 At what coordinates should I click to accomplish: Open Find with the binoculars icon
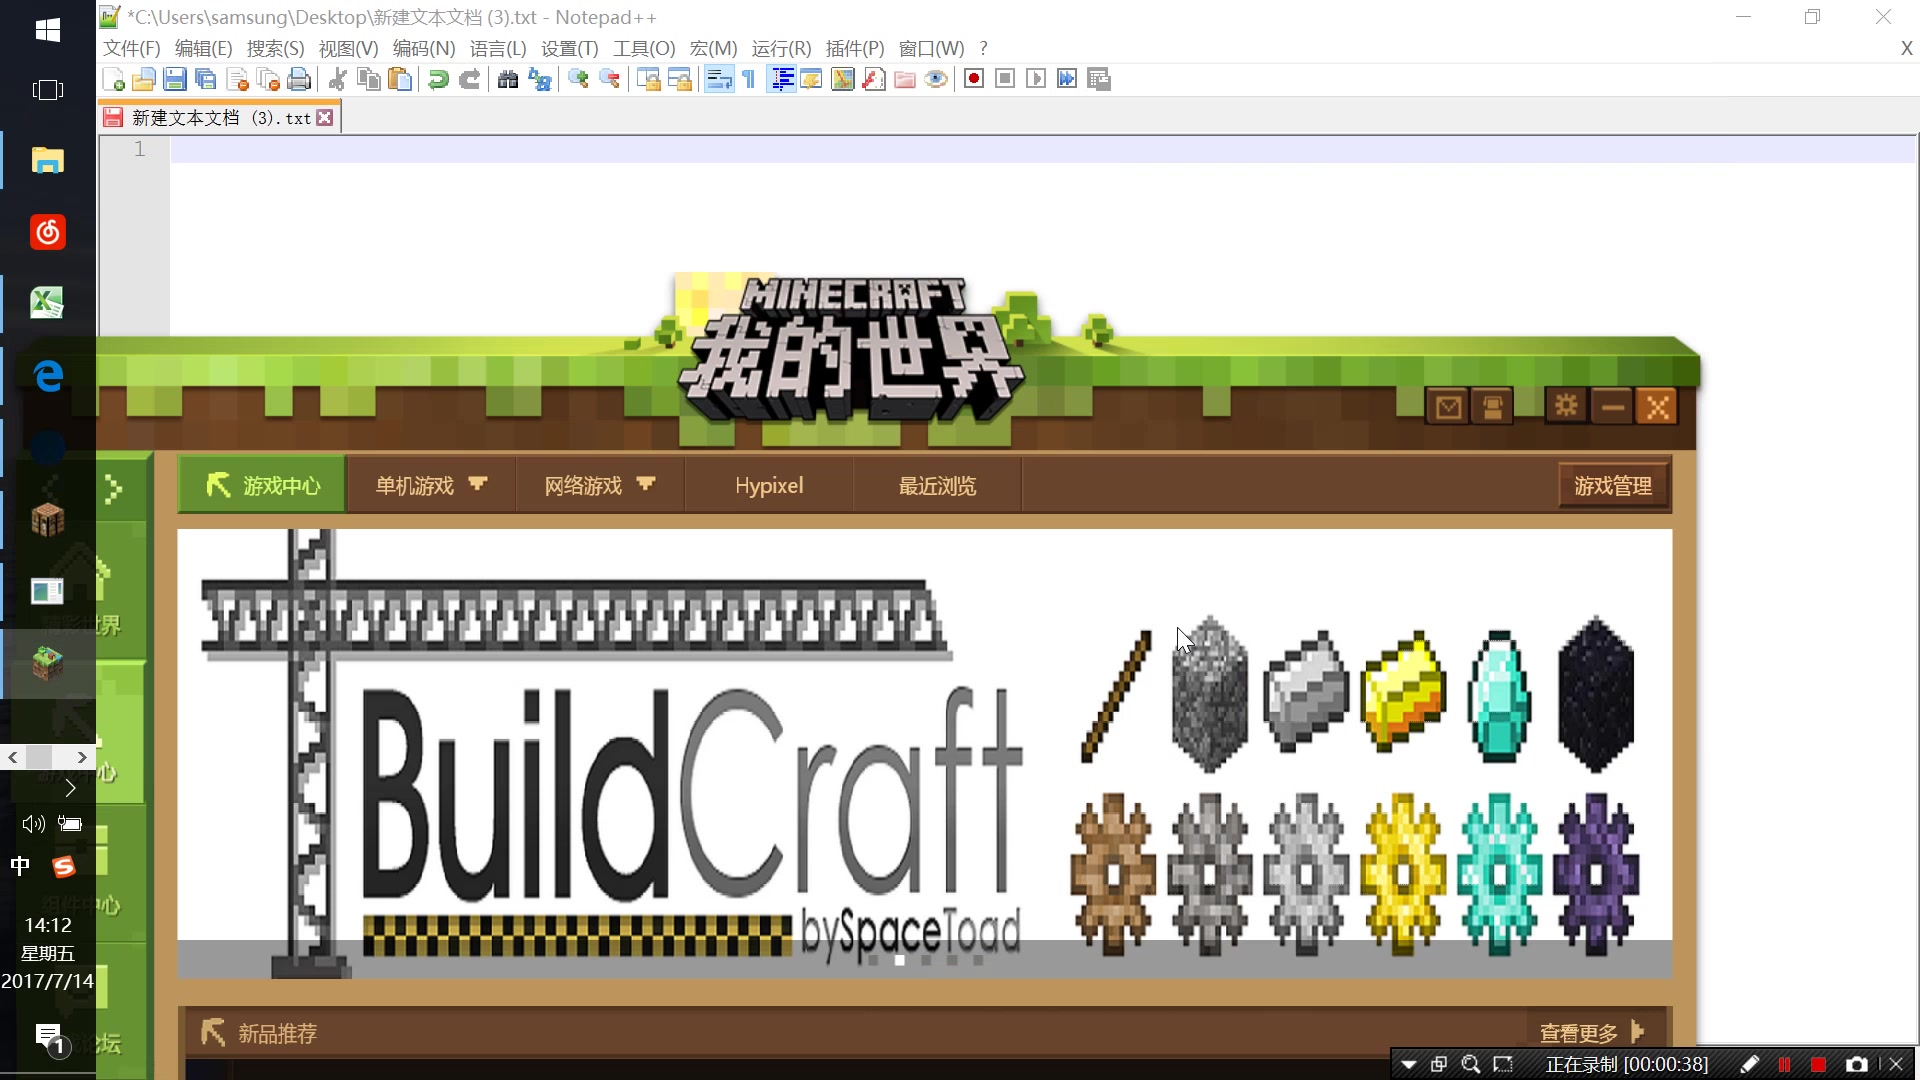(508, 79)
